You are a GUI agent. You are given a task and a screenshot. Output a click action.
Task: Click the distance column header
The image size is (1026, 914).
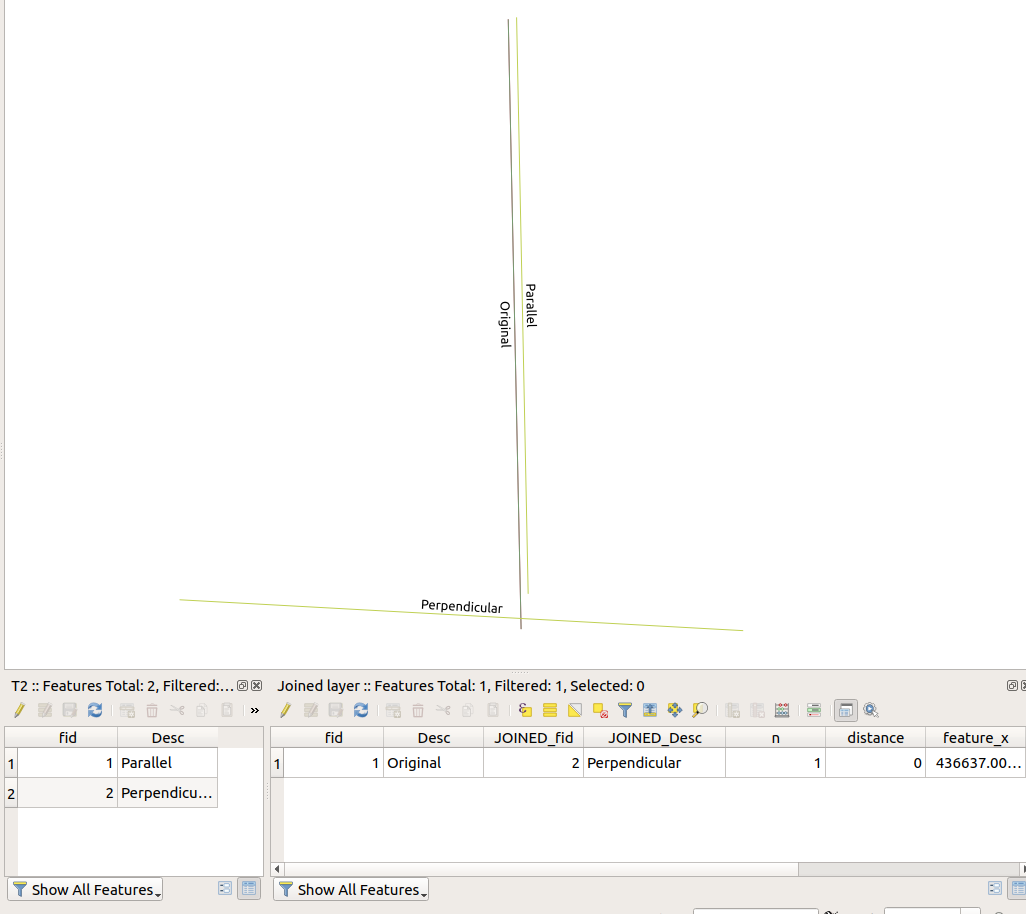876,737
